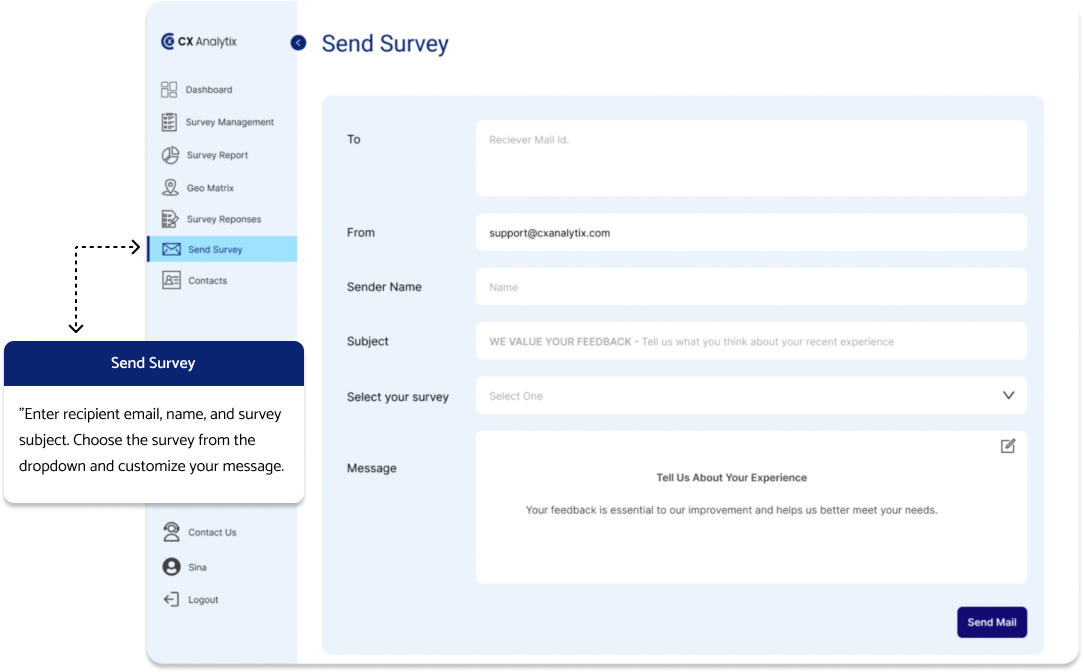The image size is (1083, 672).
Task: Click the Send Survey envelope icon
Action: 171,249
